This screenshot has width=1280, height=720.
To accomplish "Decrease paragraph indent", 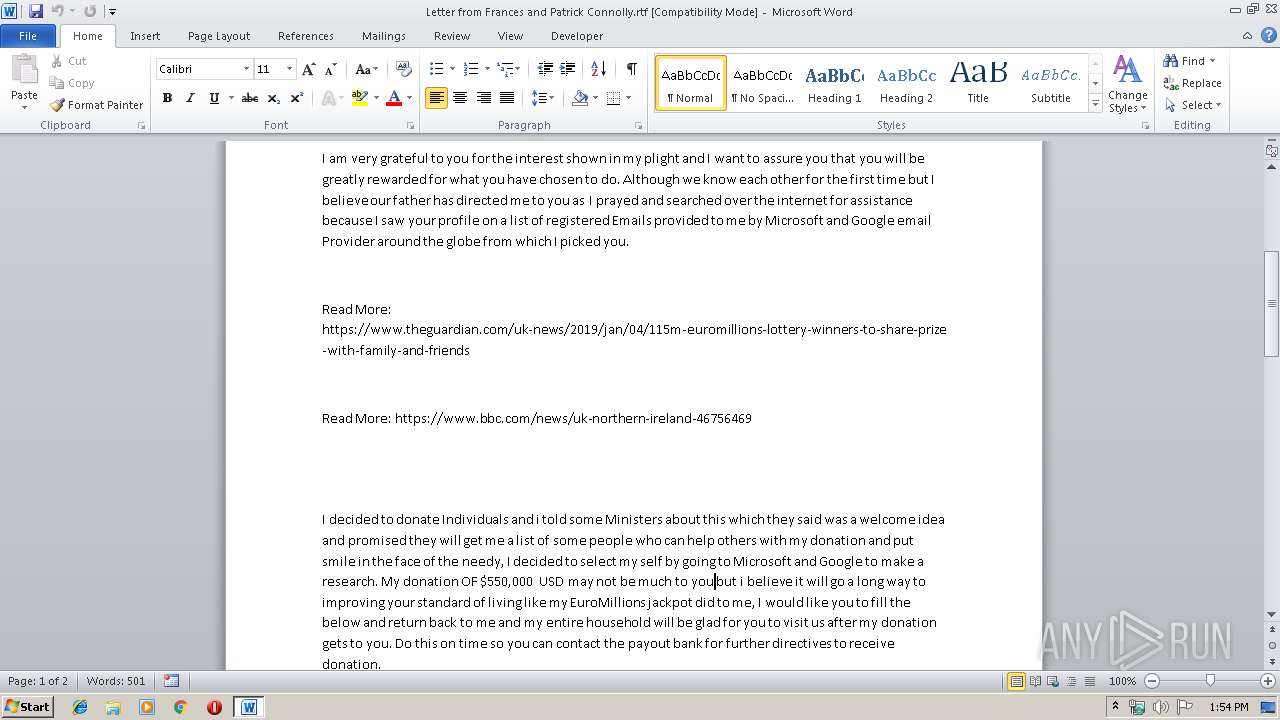I will [x=545, y=69].
